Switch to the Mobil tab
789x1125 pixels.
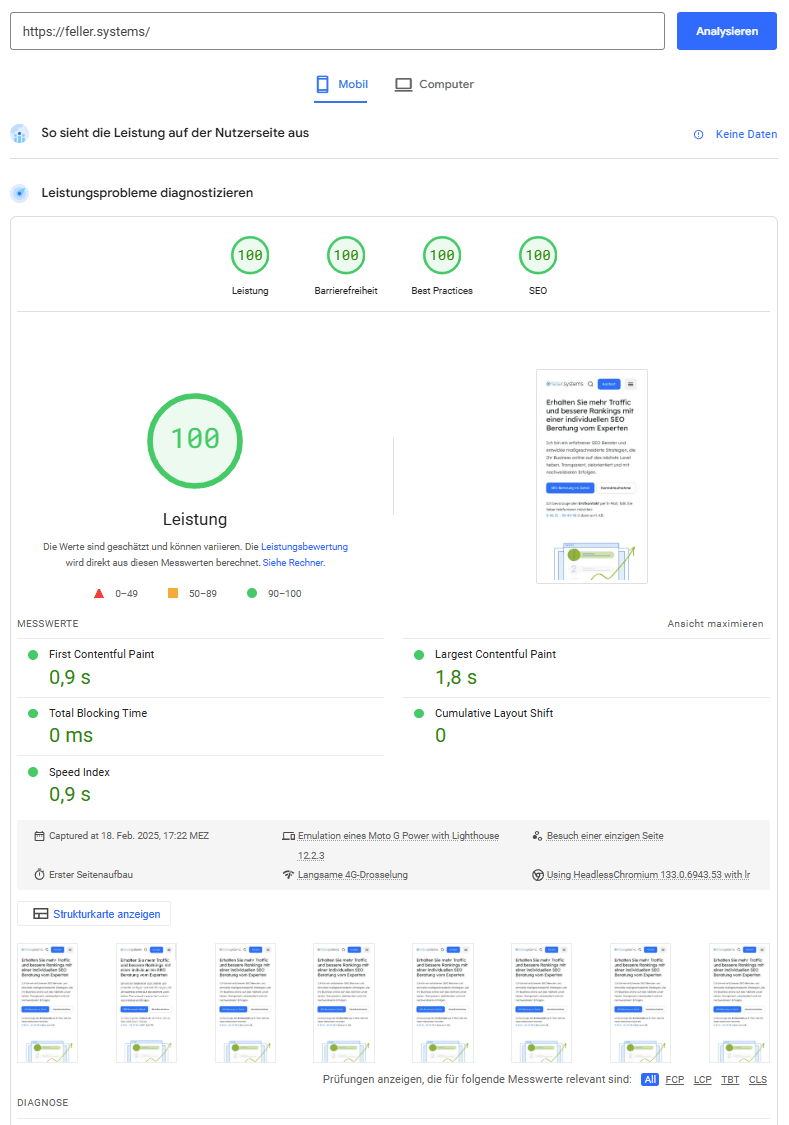[341, 85]
